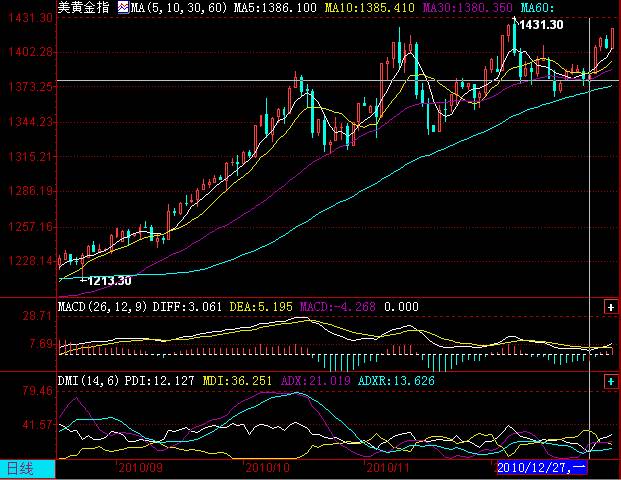
Task: Select the MA60: label
Action: click(x=537, y=8)
